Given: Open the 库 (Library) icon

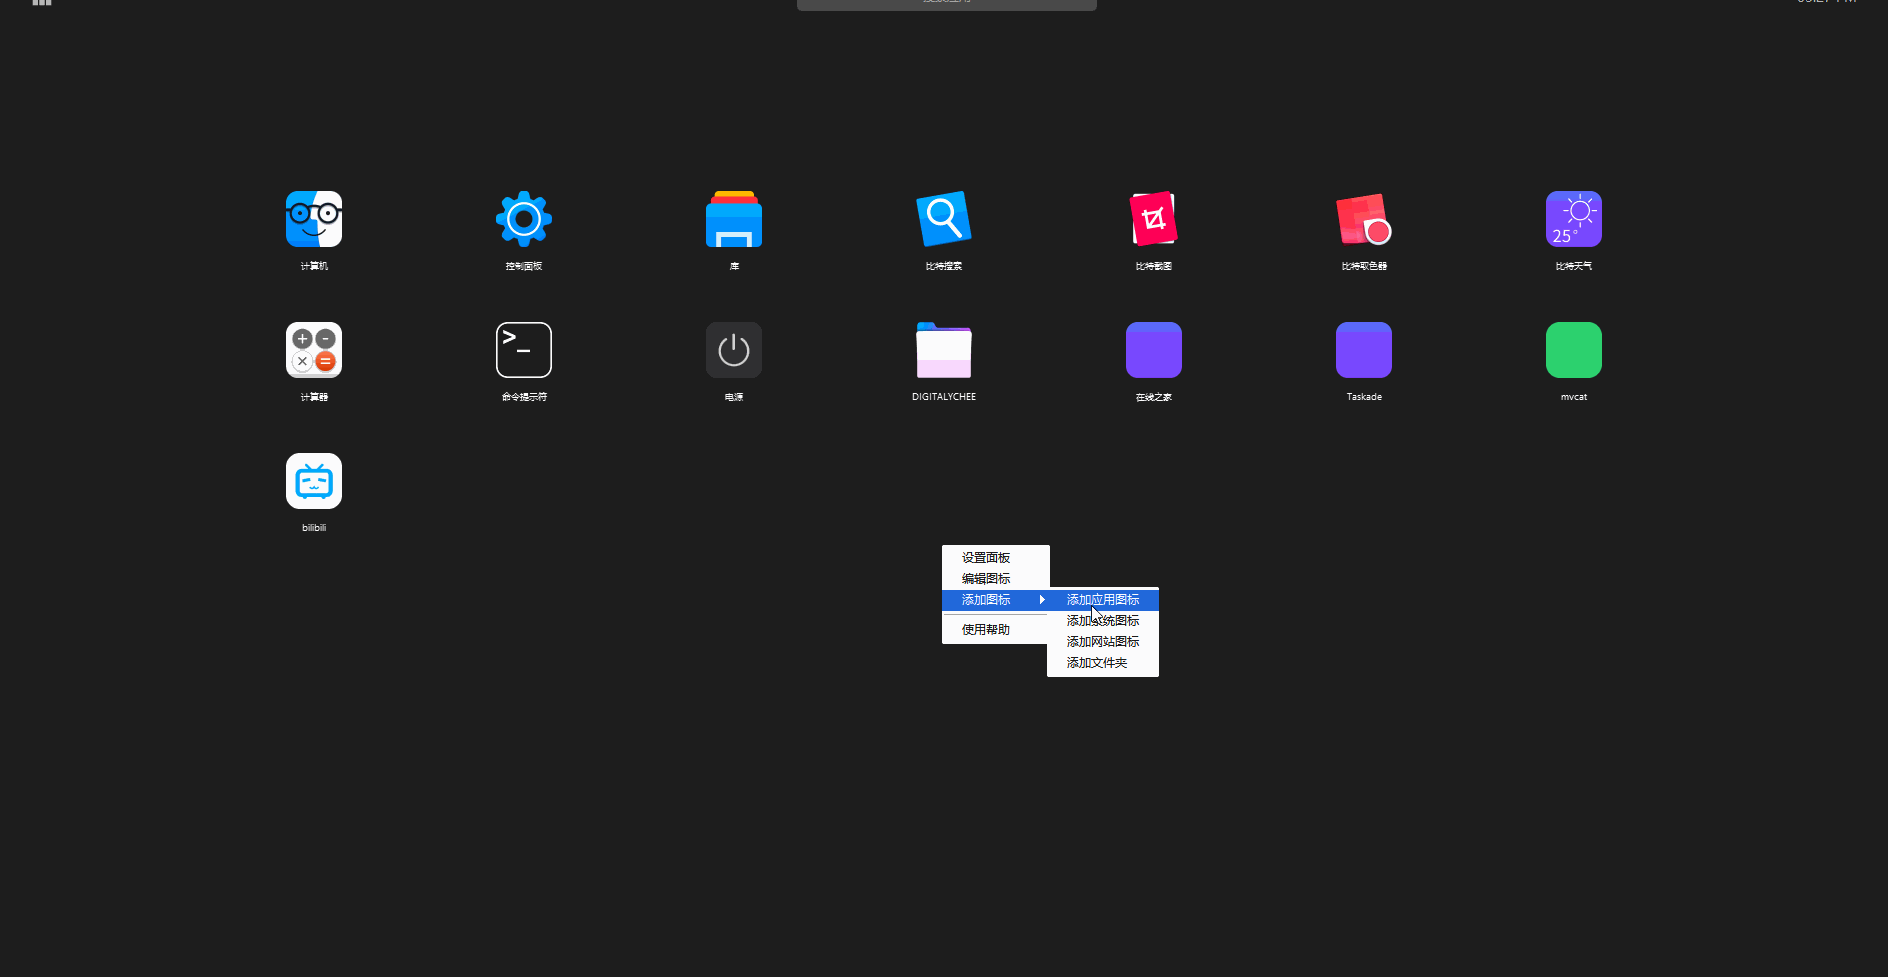Looking at the screenshot, I should pyautogui.click(x=734, y=219).
